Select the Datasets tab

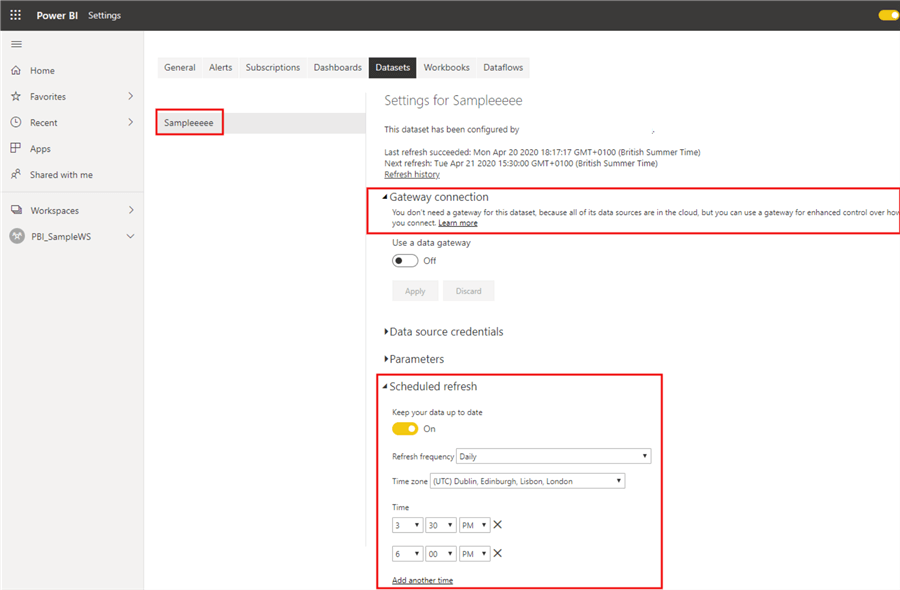393,67
